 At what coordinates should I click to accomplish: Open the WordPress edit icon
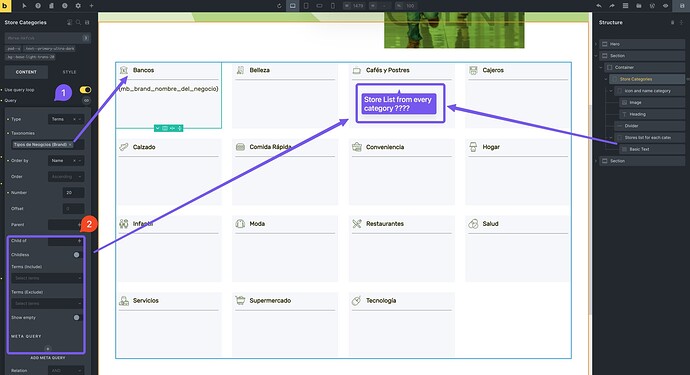[652, 6]
